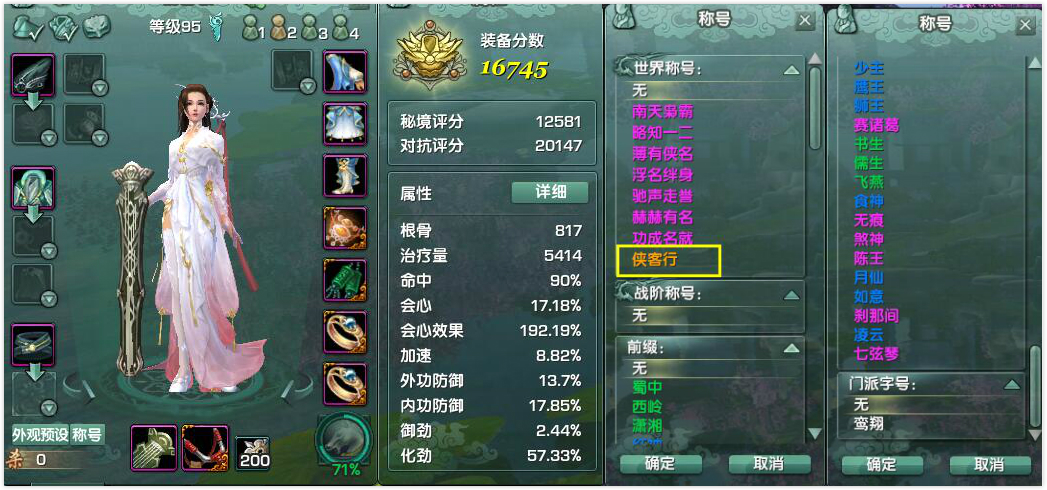Click the white skirt clothing equipment slot
Screen dimensions: 1047x490
click(x=345, y=124)
